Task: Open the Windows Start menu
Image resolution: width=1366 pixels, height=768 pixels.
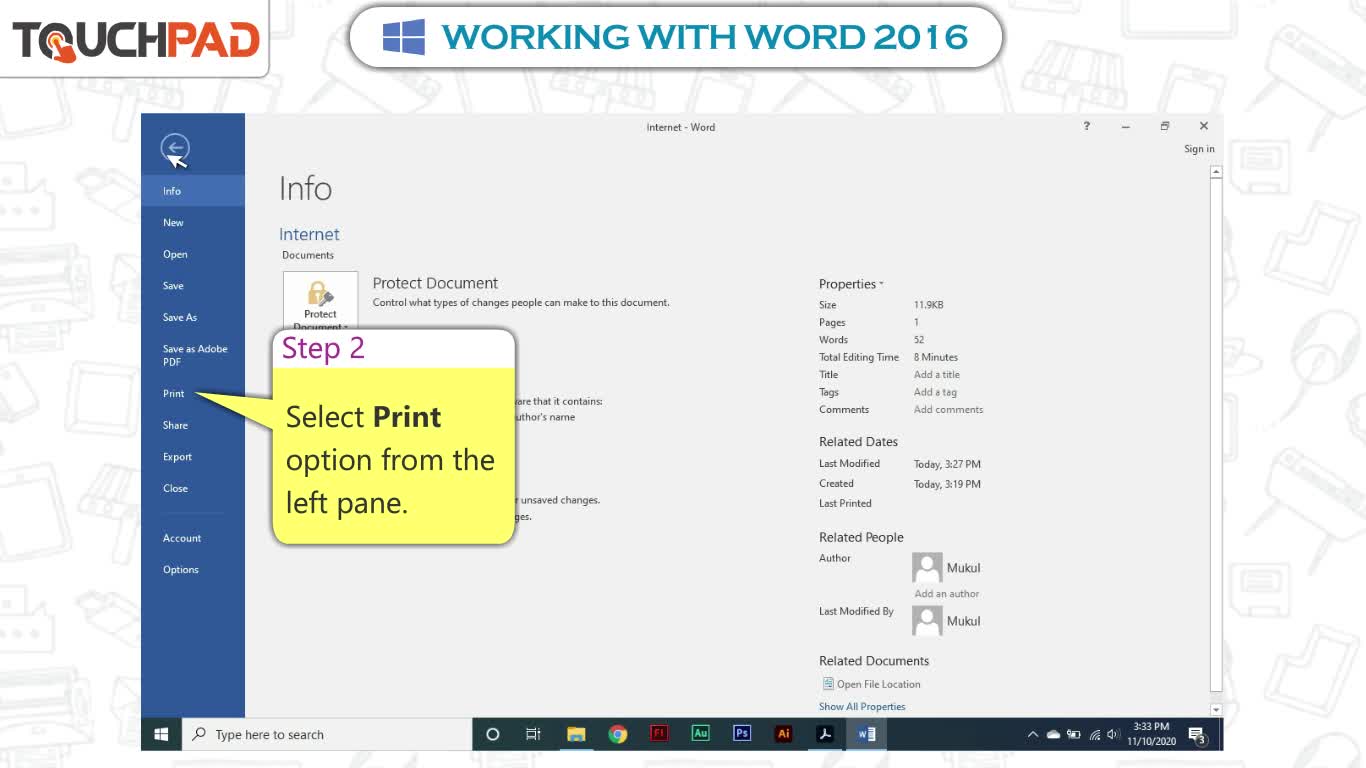Action: point(161,734)
